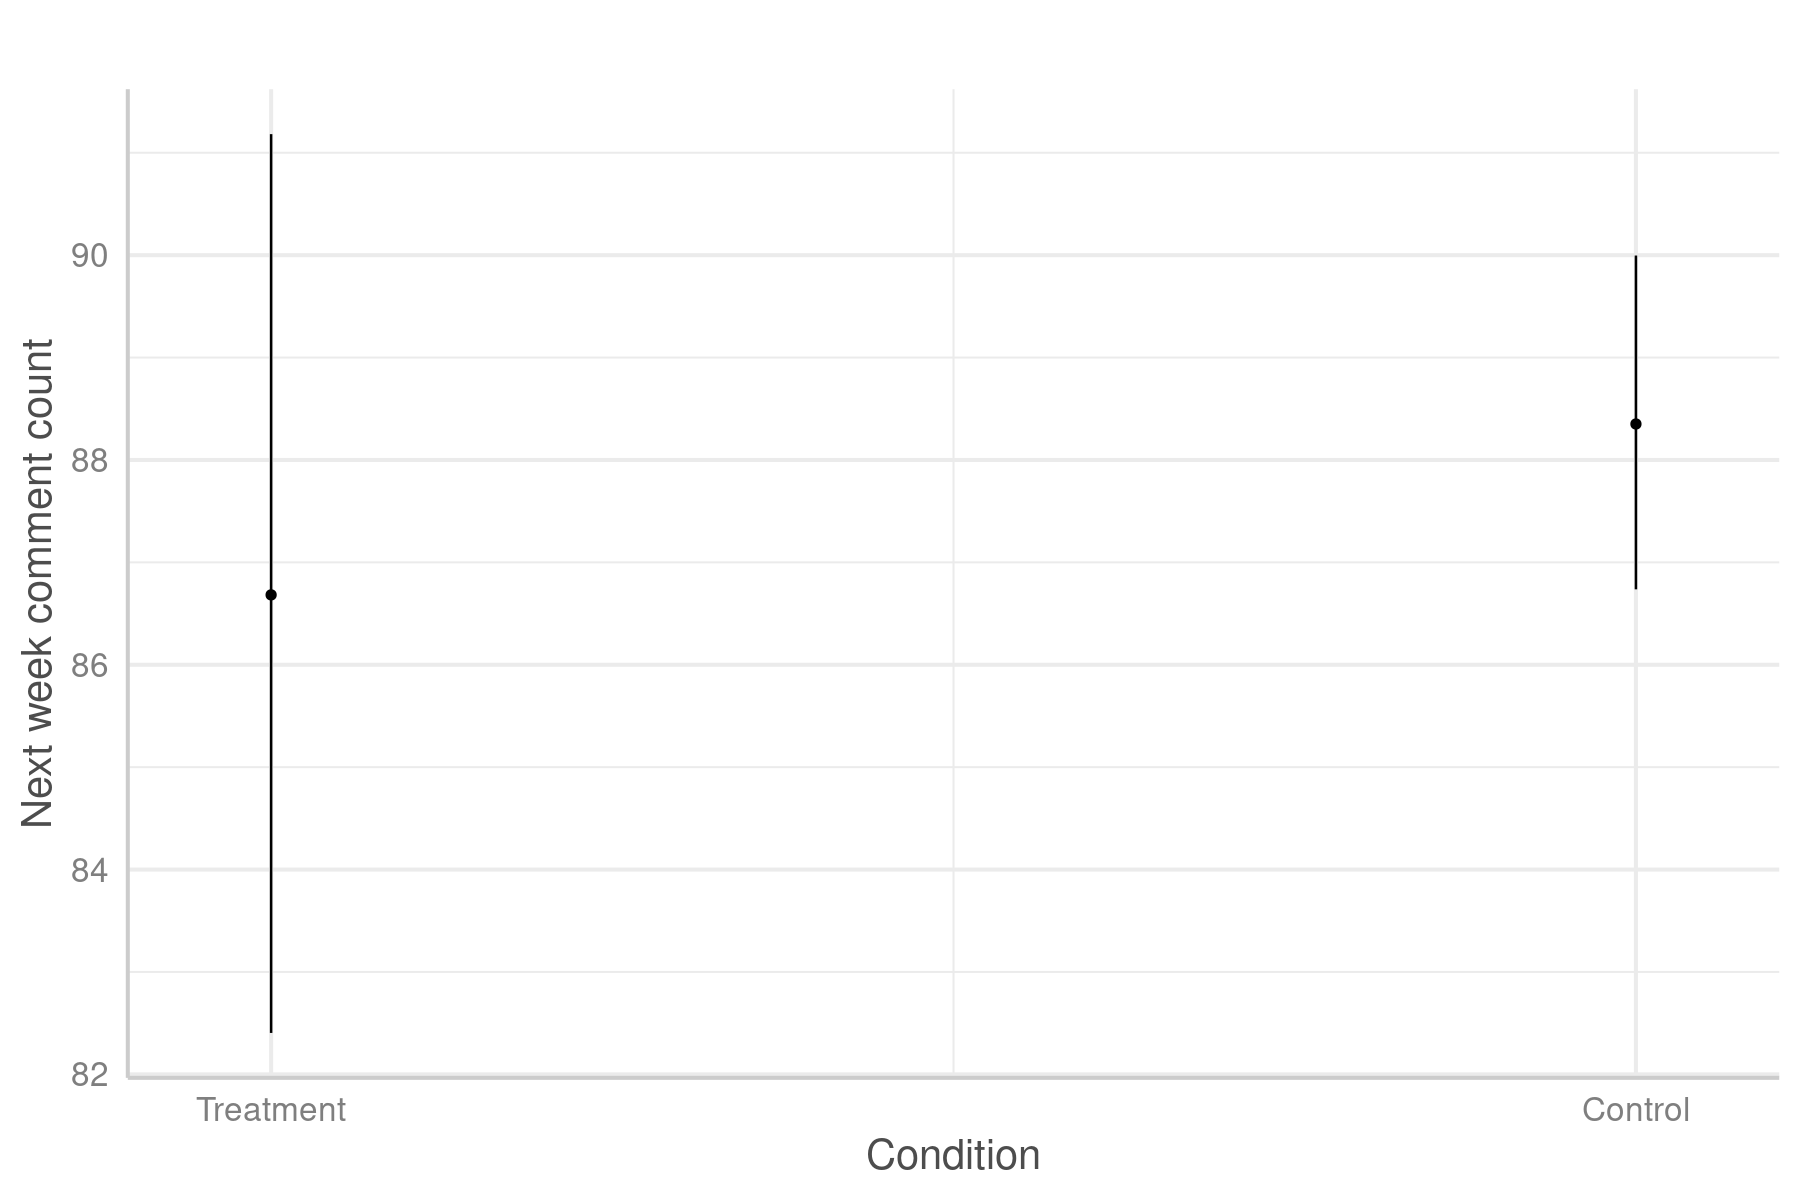
Task: Click the Control mean point
Action: click(x=1636, y=424)
